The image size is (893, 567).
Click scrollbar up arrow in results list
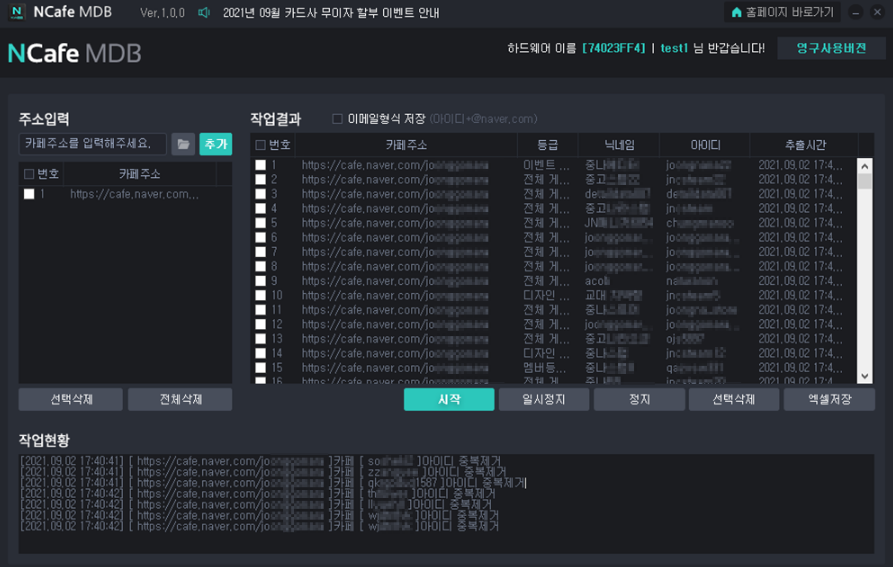(x=865, y=166)
